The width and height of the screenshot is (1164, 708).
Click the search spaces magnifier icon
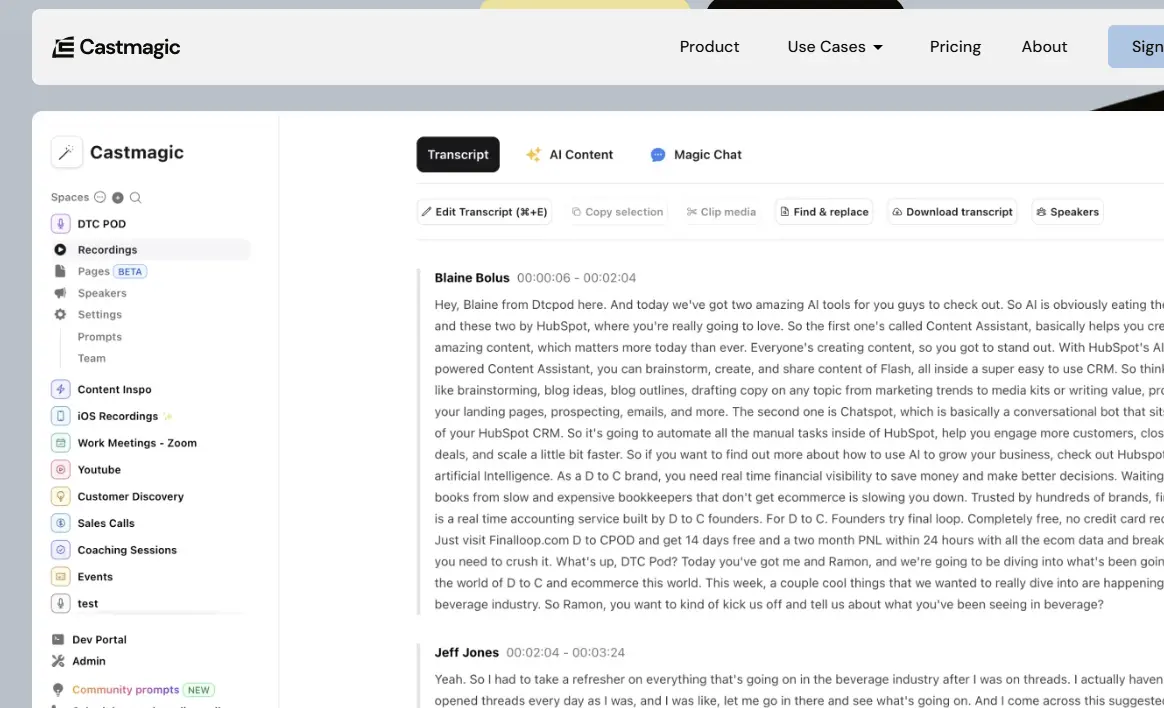pyautogui.click(x=135, y=197)
